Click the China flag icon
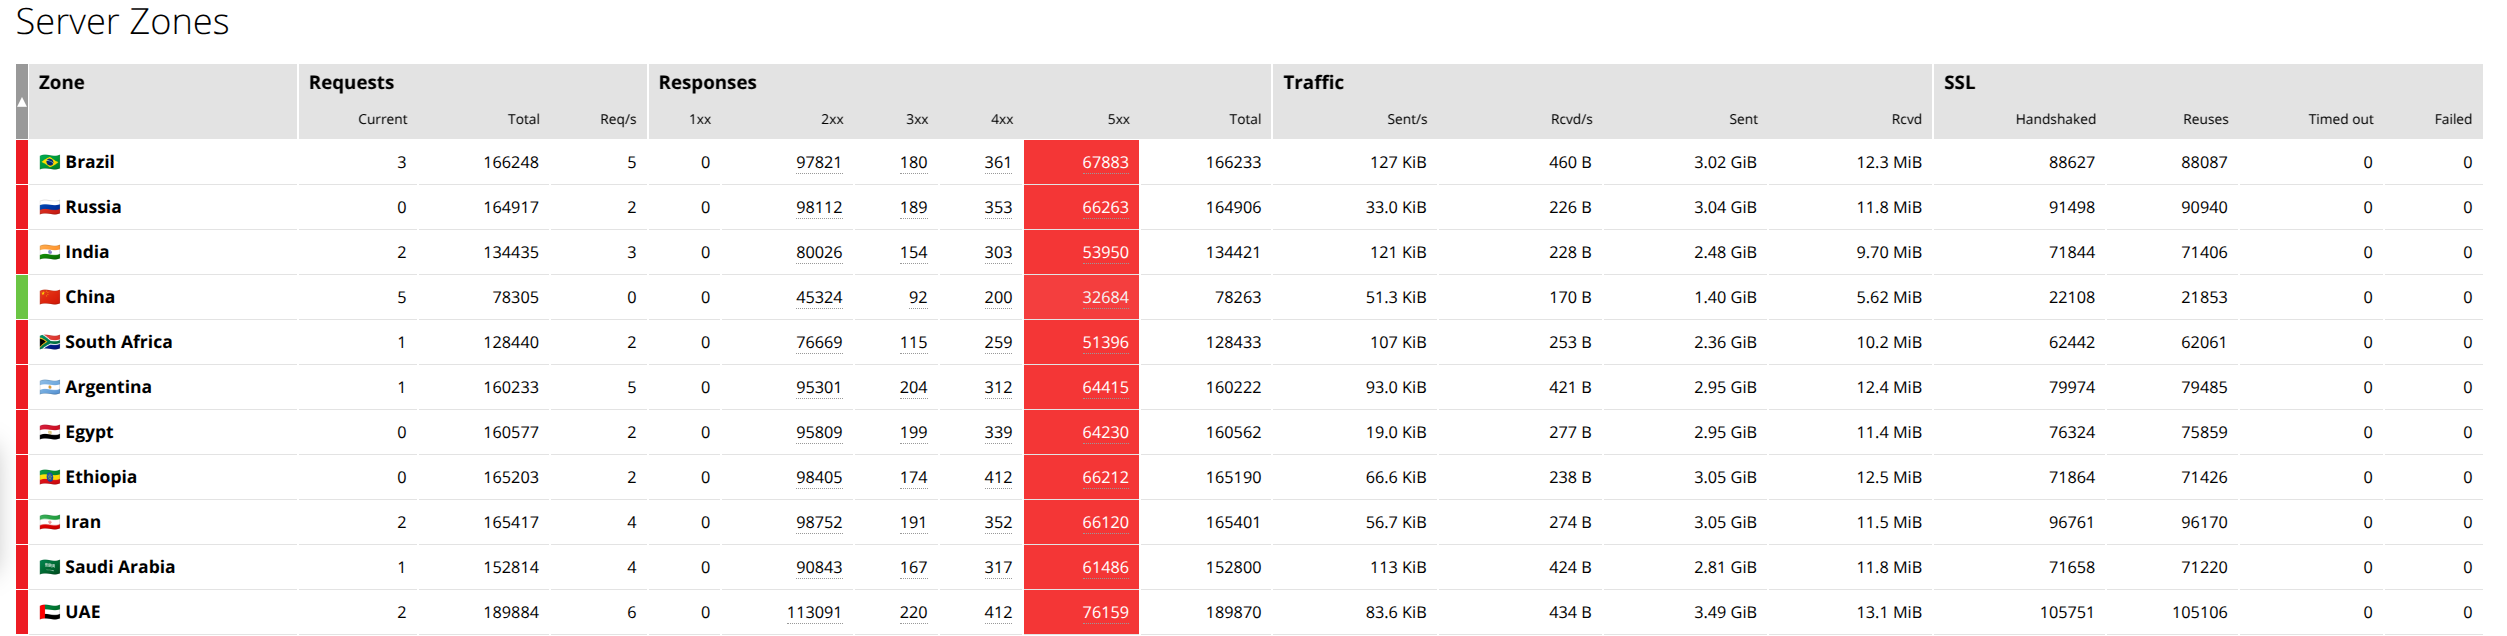The width and height of the screenshot is (2507, 636). (x=49, y=297)
